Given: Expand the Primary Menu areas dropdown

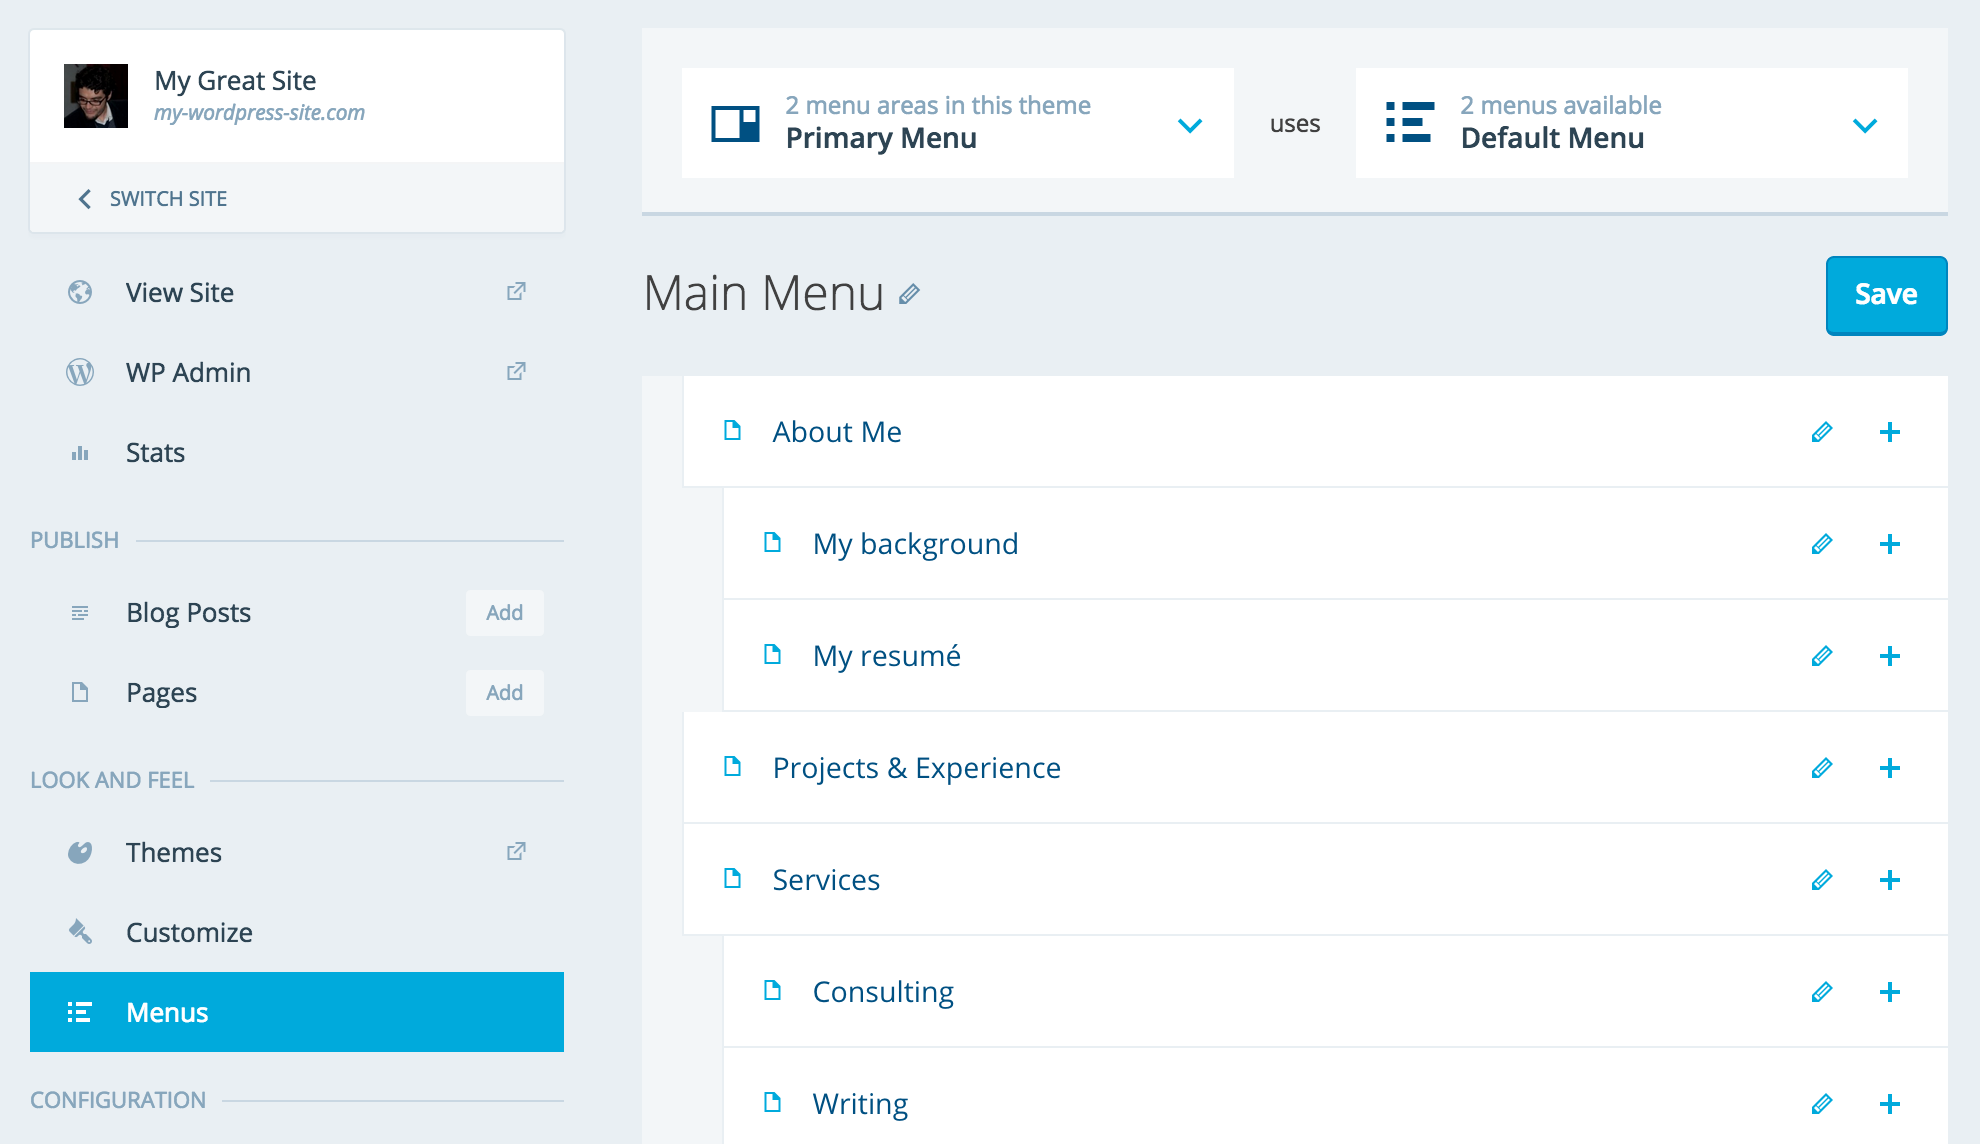Looking at the screenshot, I should [x=1189, y=125].
